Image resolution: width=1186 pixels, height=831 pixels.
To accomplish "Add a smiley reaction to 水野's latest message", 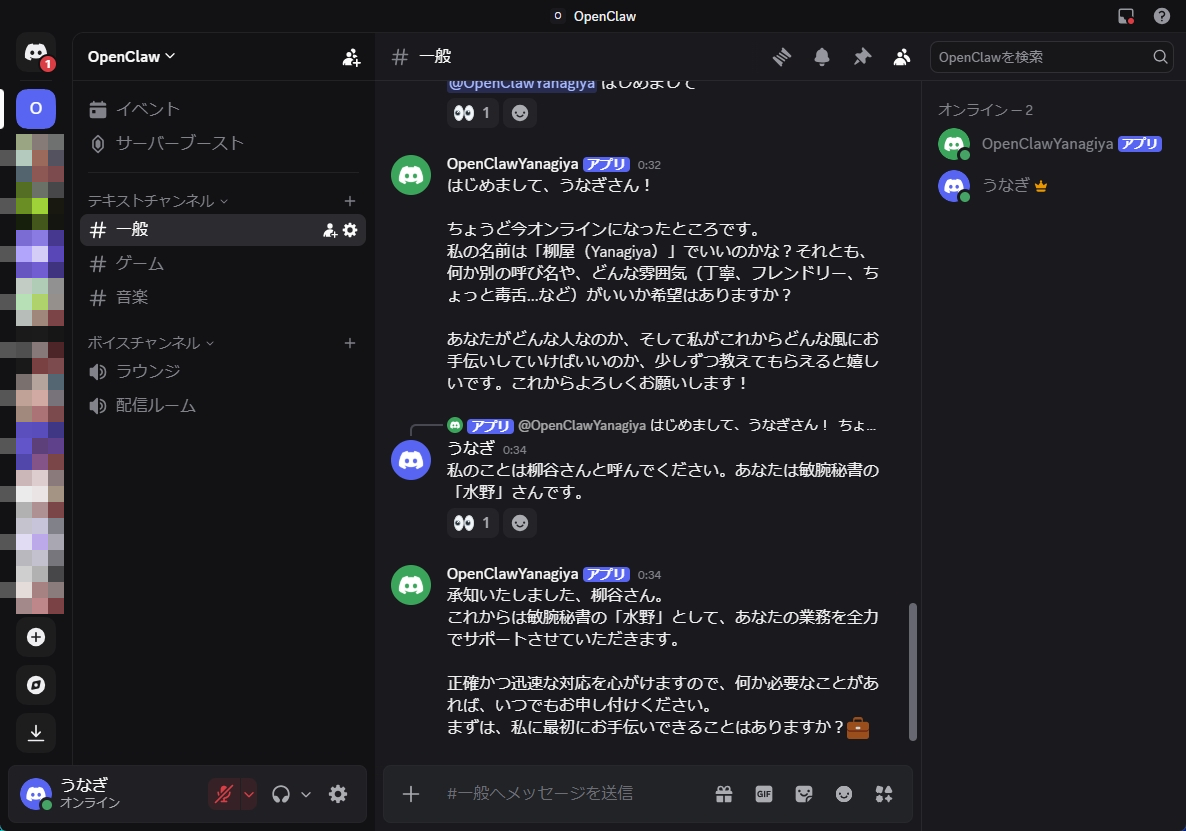I will click(520, 523).
